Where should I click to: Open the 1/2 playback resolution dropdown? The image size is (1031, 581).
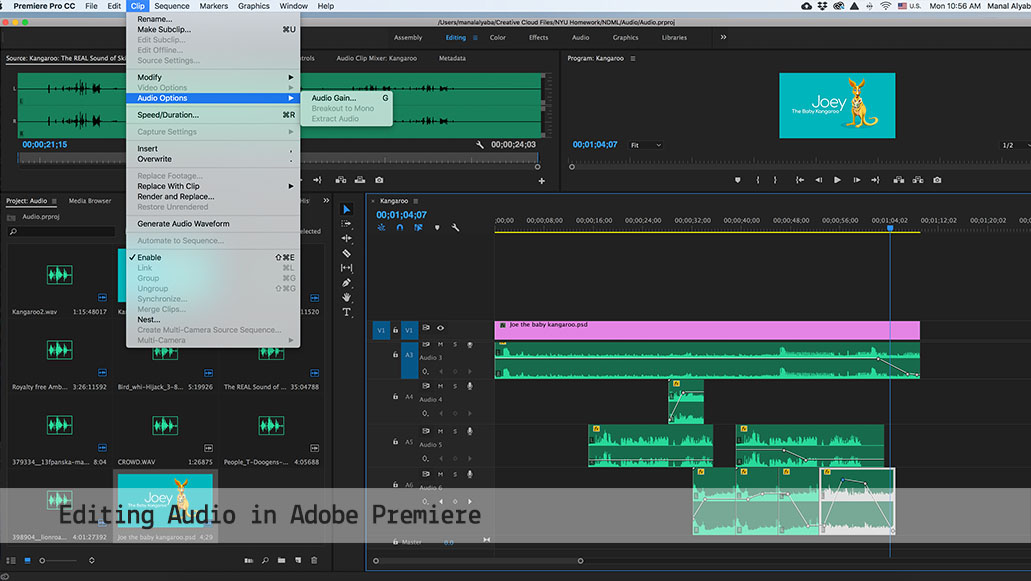(x=1013, y=145)
